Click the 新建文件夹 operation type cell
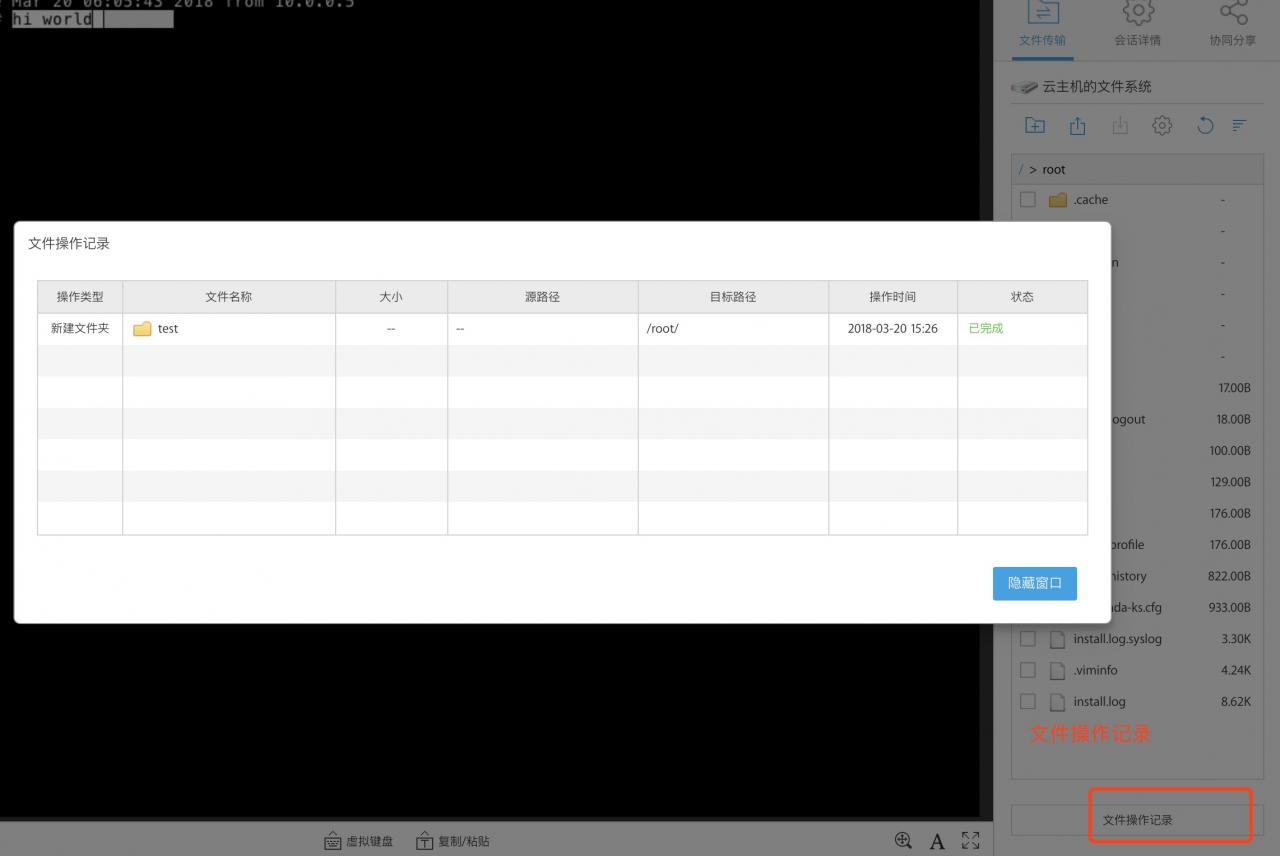The width and height of the screenshot is (1280, 856). pos(80,328)
